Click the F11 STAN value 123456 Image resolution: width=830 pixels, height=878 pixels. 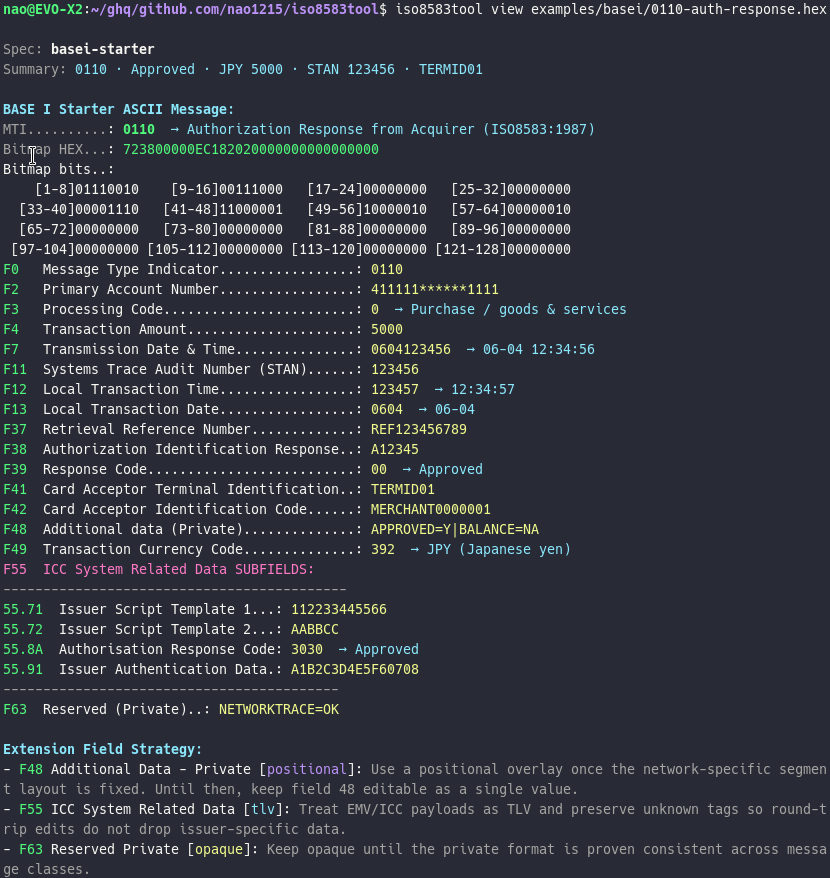tap(395, 370)
